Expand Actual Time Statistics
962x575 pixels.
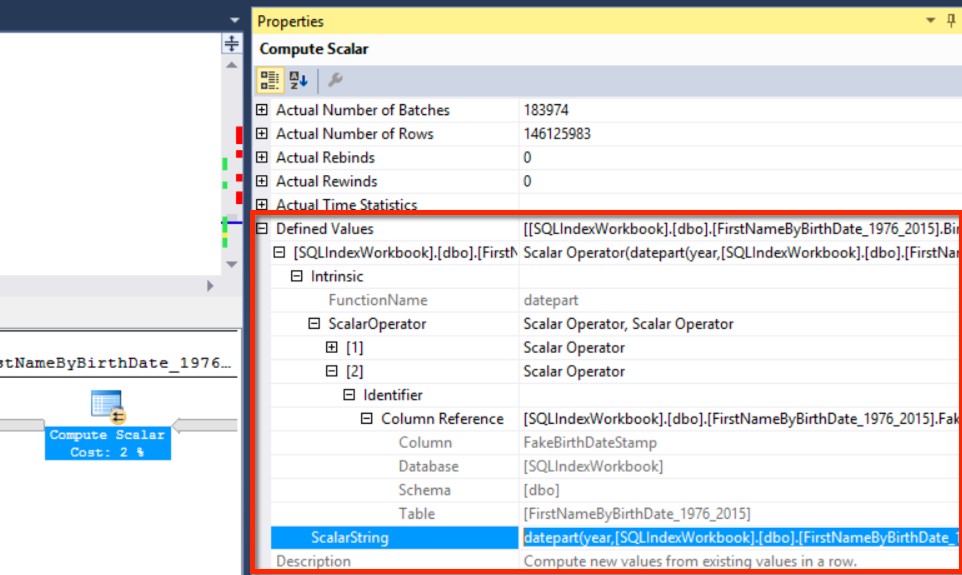pos(262,204)
